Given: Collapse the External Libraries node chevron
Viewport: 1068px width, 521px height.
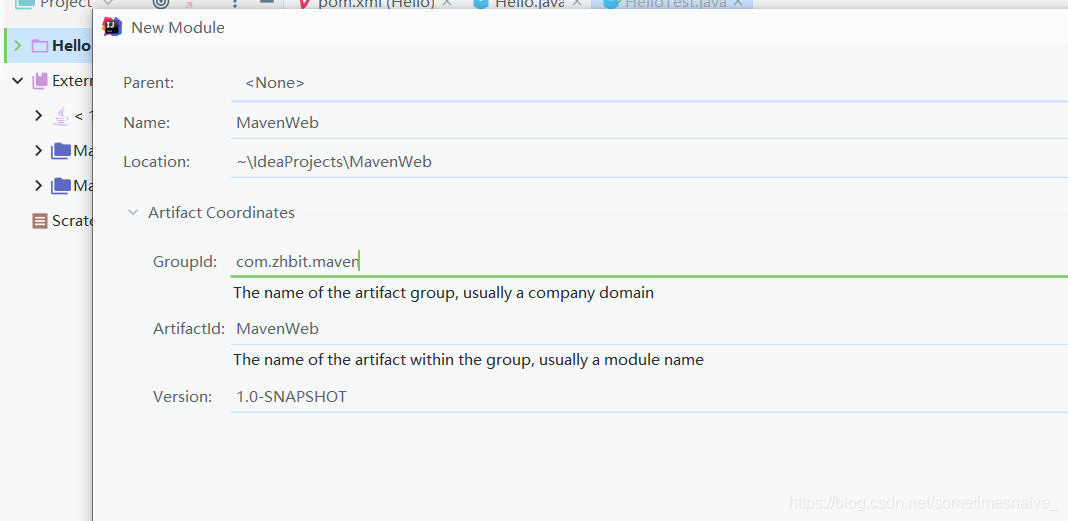Looking at the screenshot, I should [x=18, y=81].
